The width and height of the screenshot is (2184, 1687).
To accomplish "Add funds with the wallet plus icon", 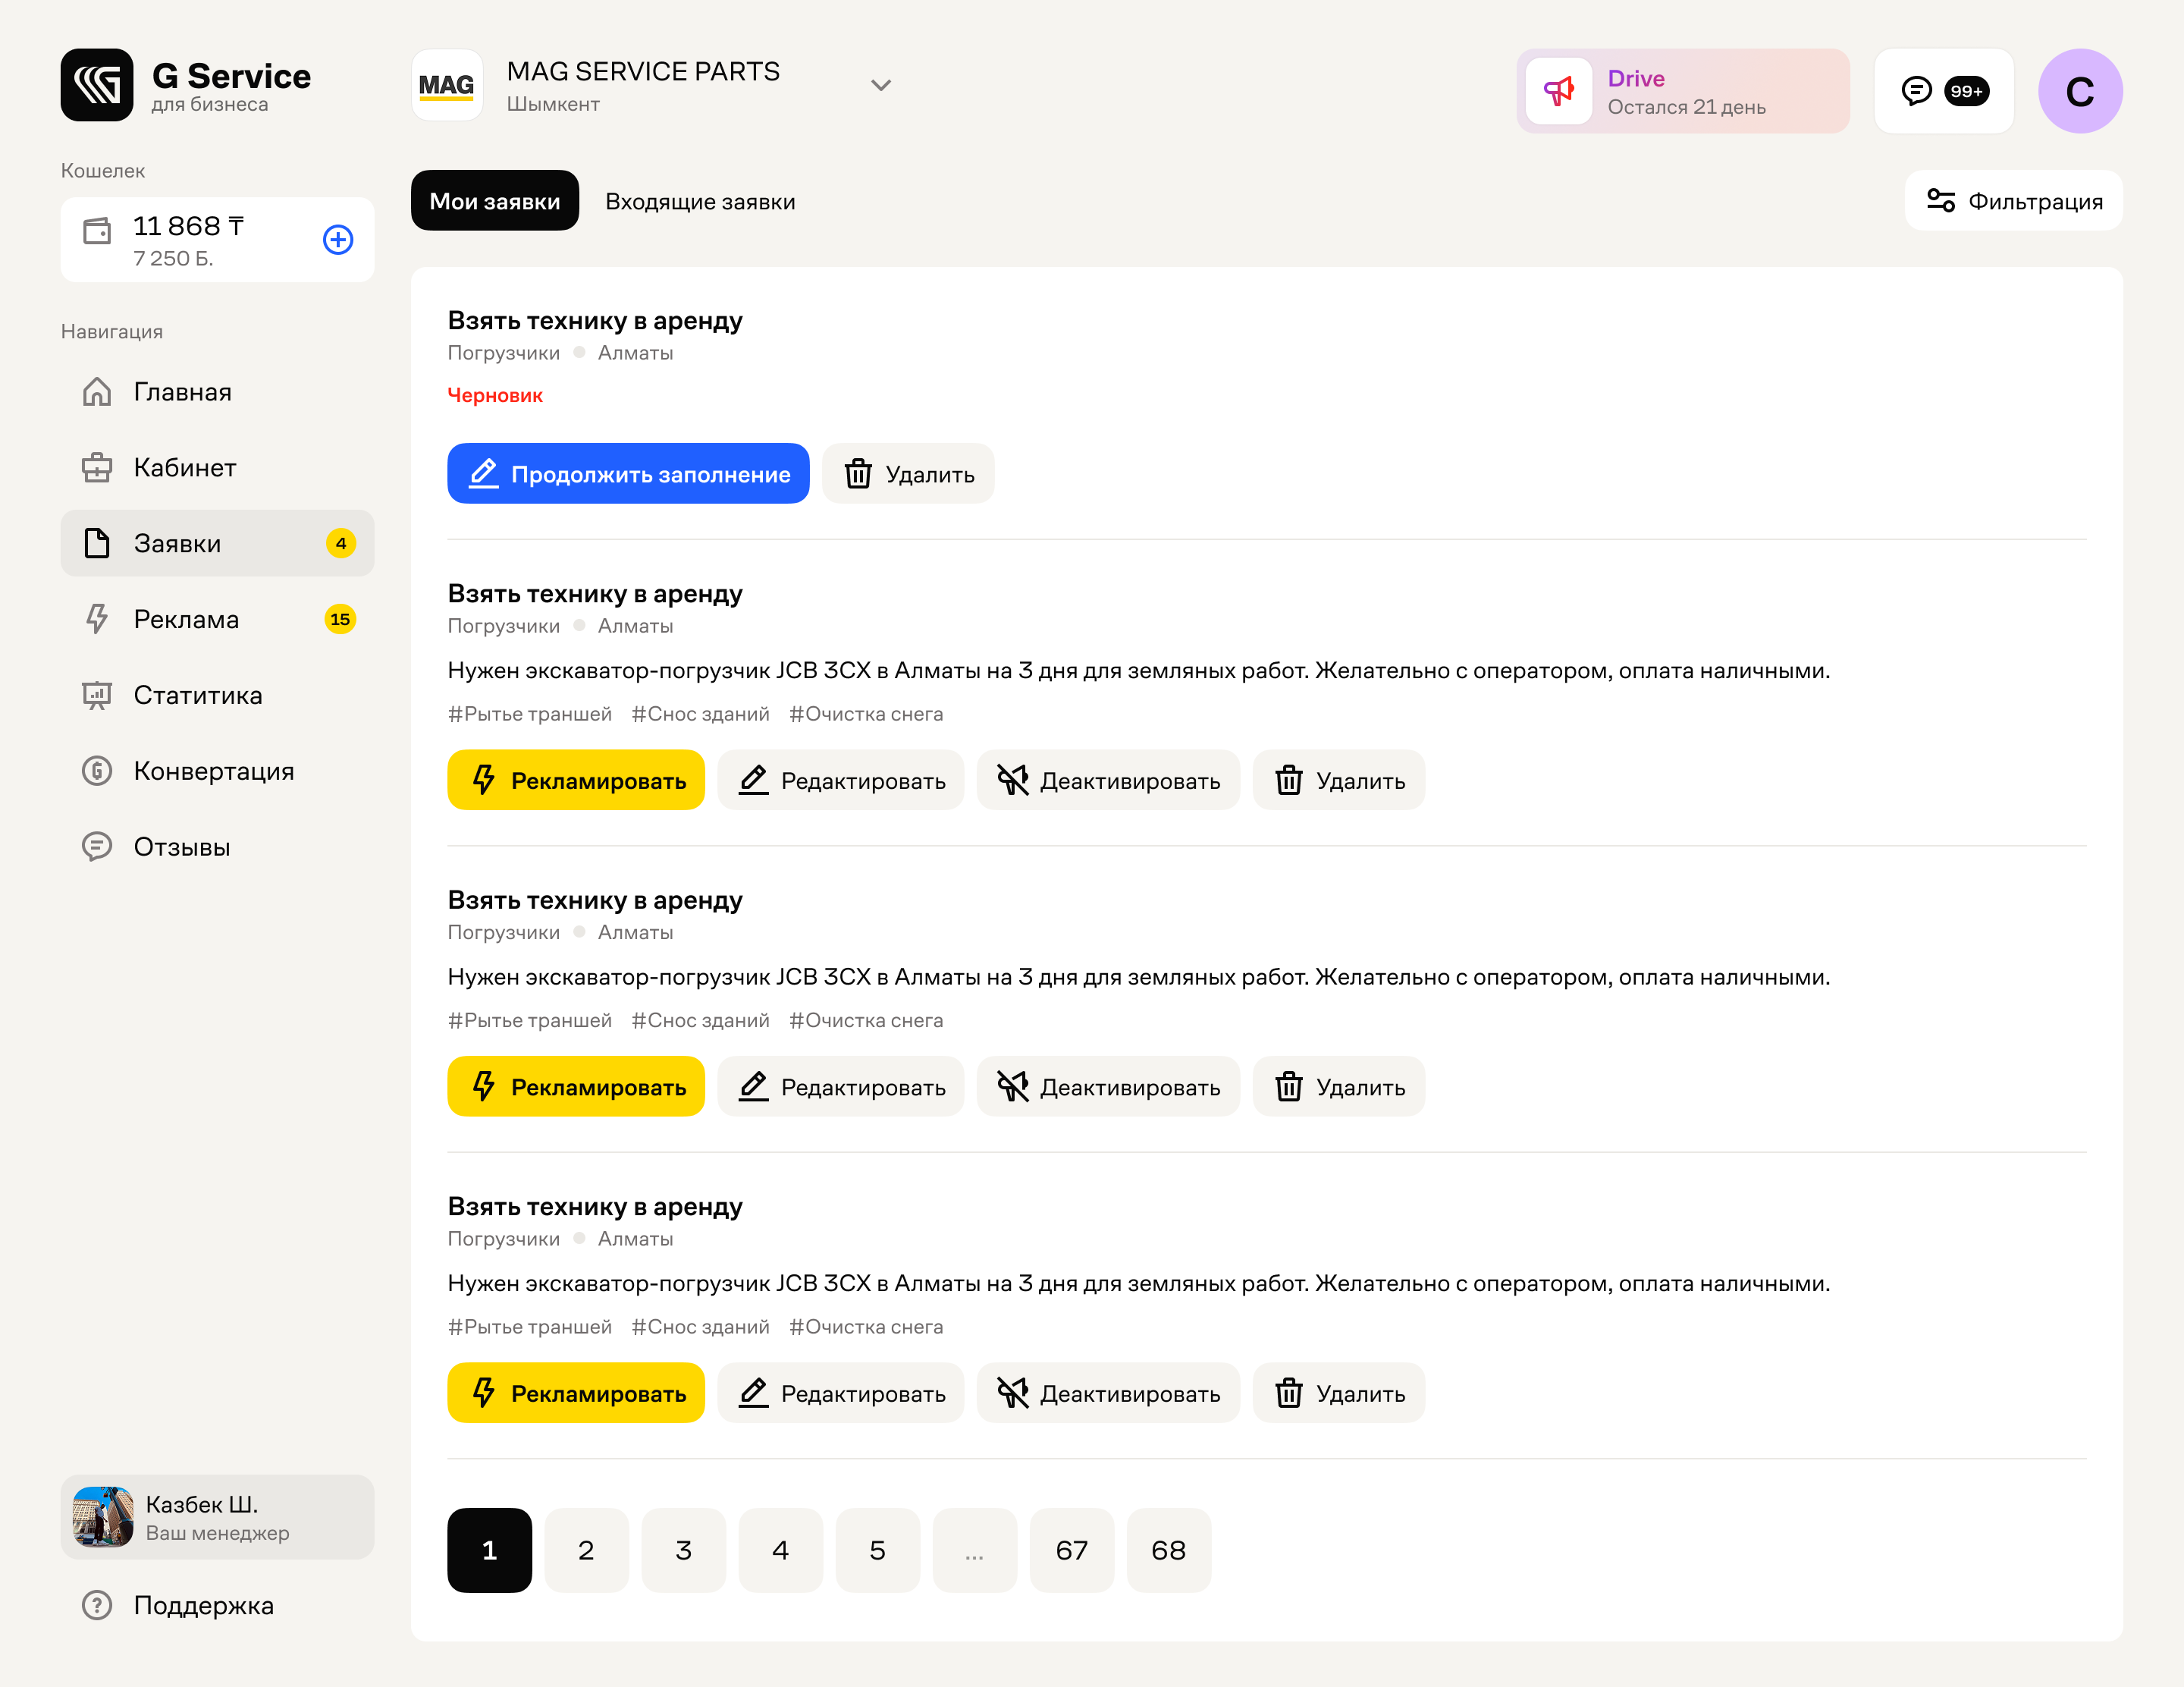I will [x=338, y=240].
